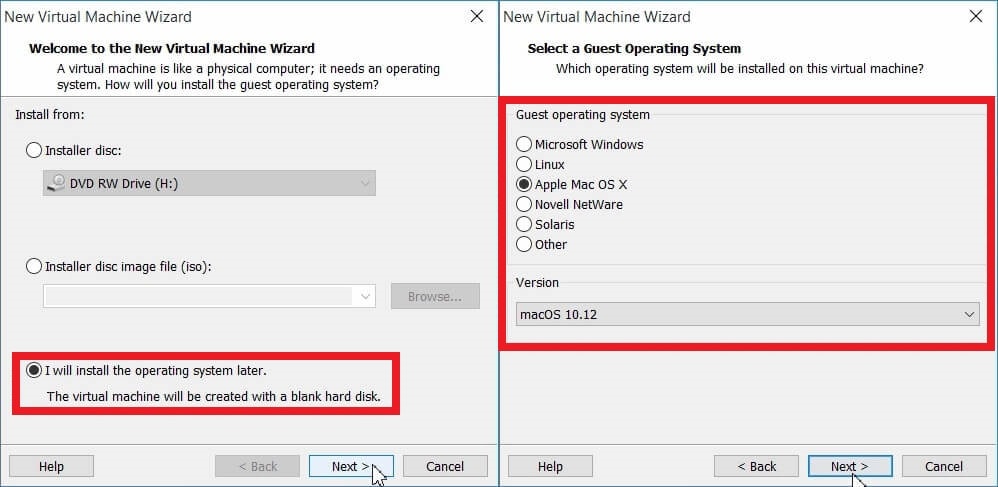Click the DVD drive icon in dropdown

tap(57, 183)
